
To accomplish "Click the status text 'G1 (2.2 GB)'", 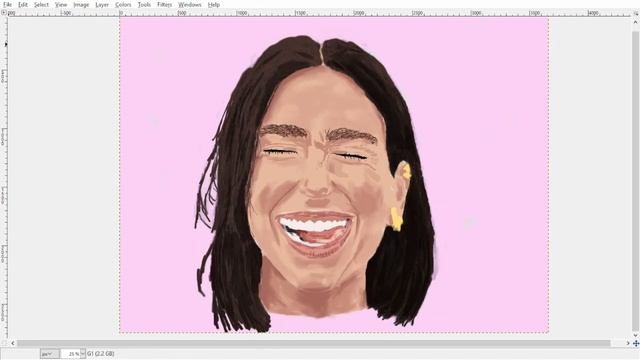I will pos(100,353).
